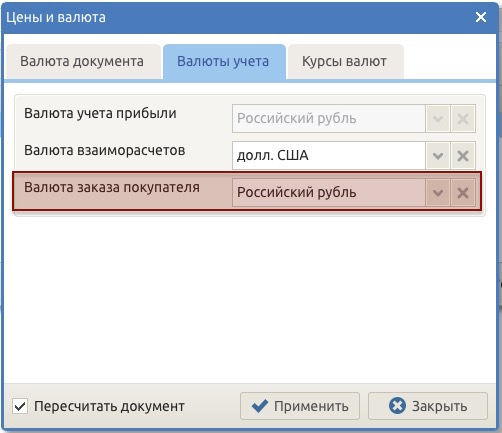Clear the Валюта взаиморасчетов value
The image size is (502, 433).
pyautogui.click(x=463, y=156)
